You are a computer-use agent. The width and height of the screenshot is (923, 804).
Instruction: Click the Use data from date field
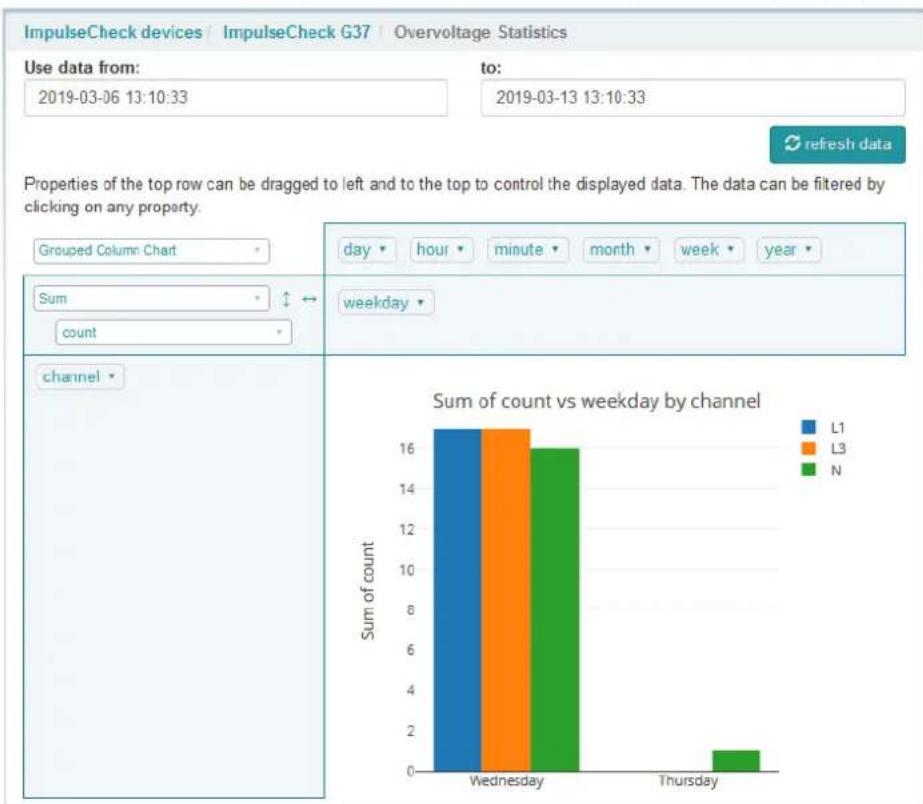(235, 98)
